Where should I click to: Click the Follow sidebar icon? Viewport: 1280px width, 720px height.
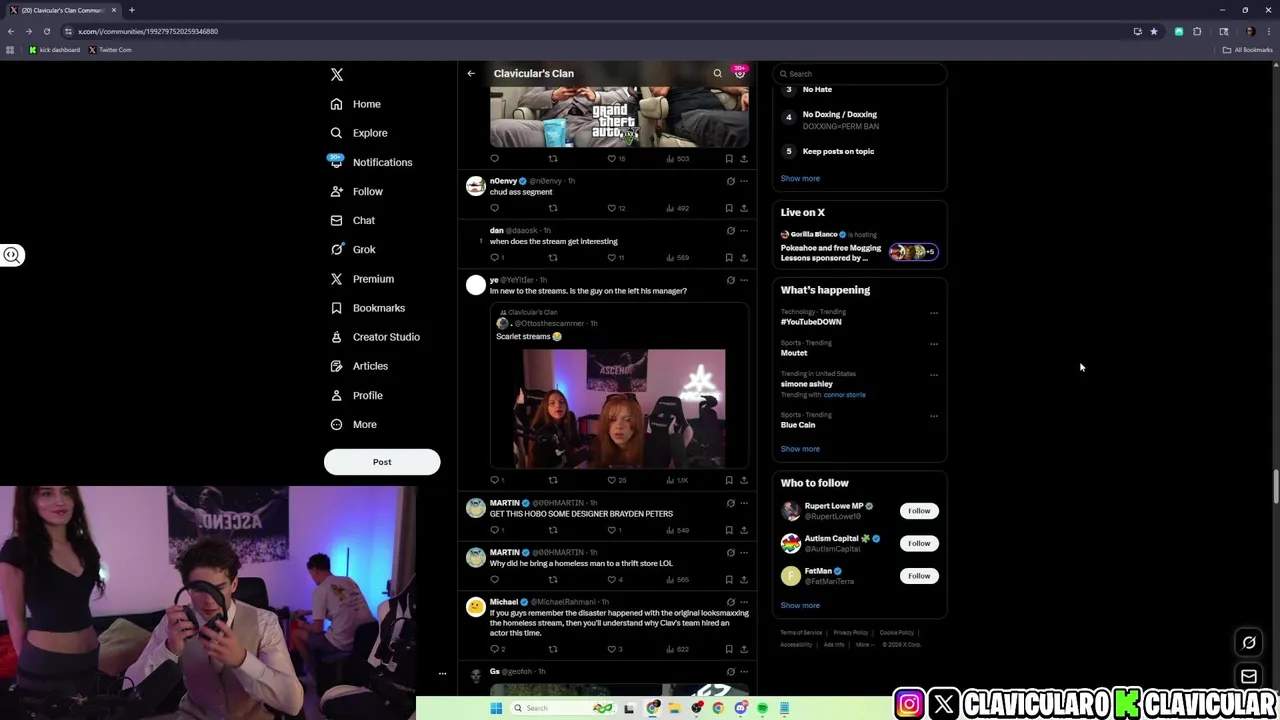click(337, 191)
